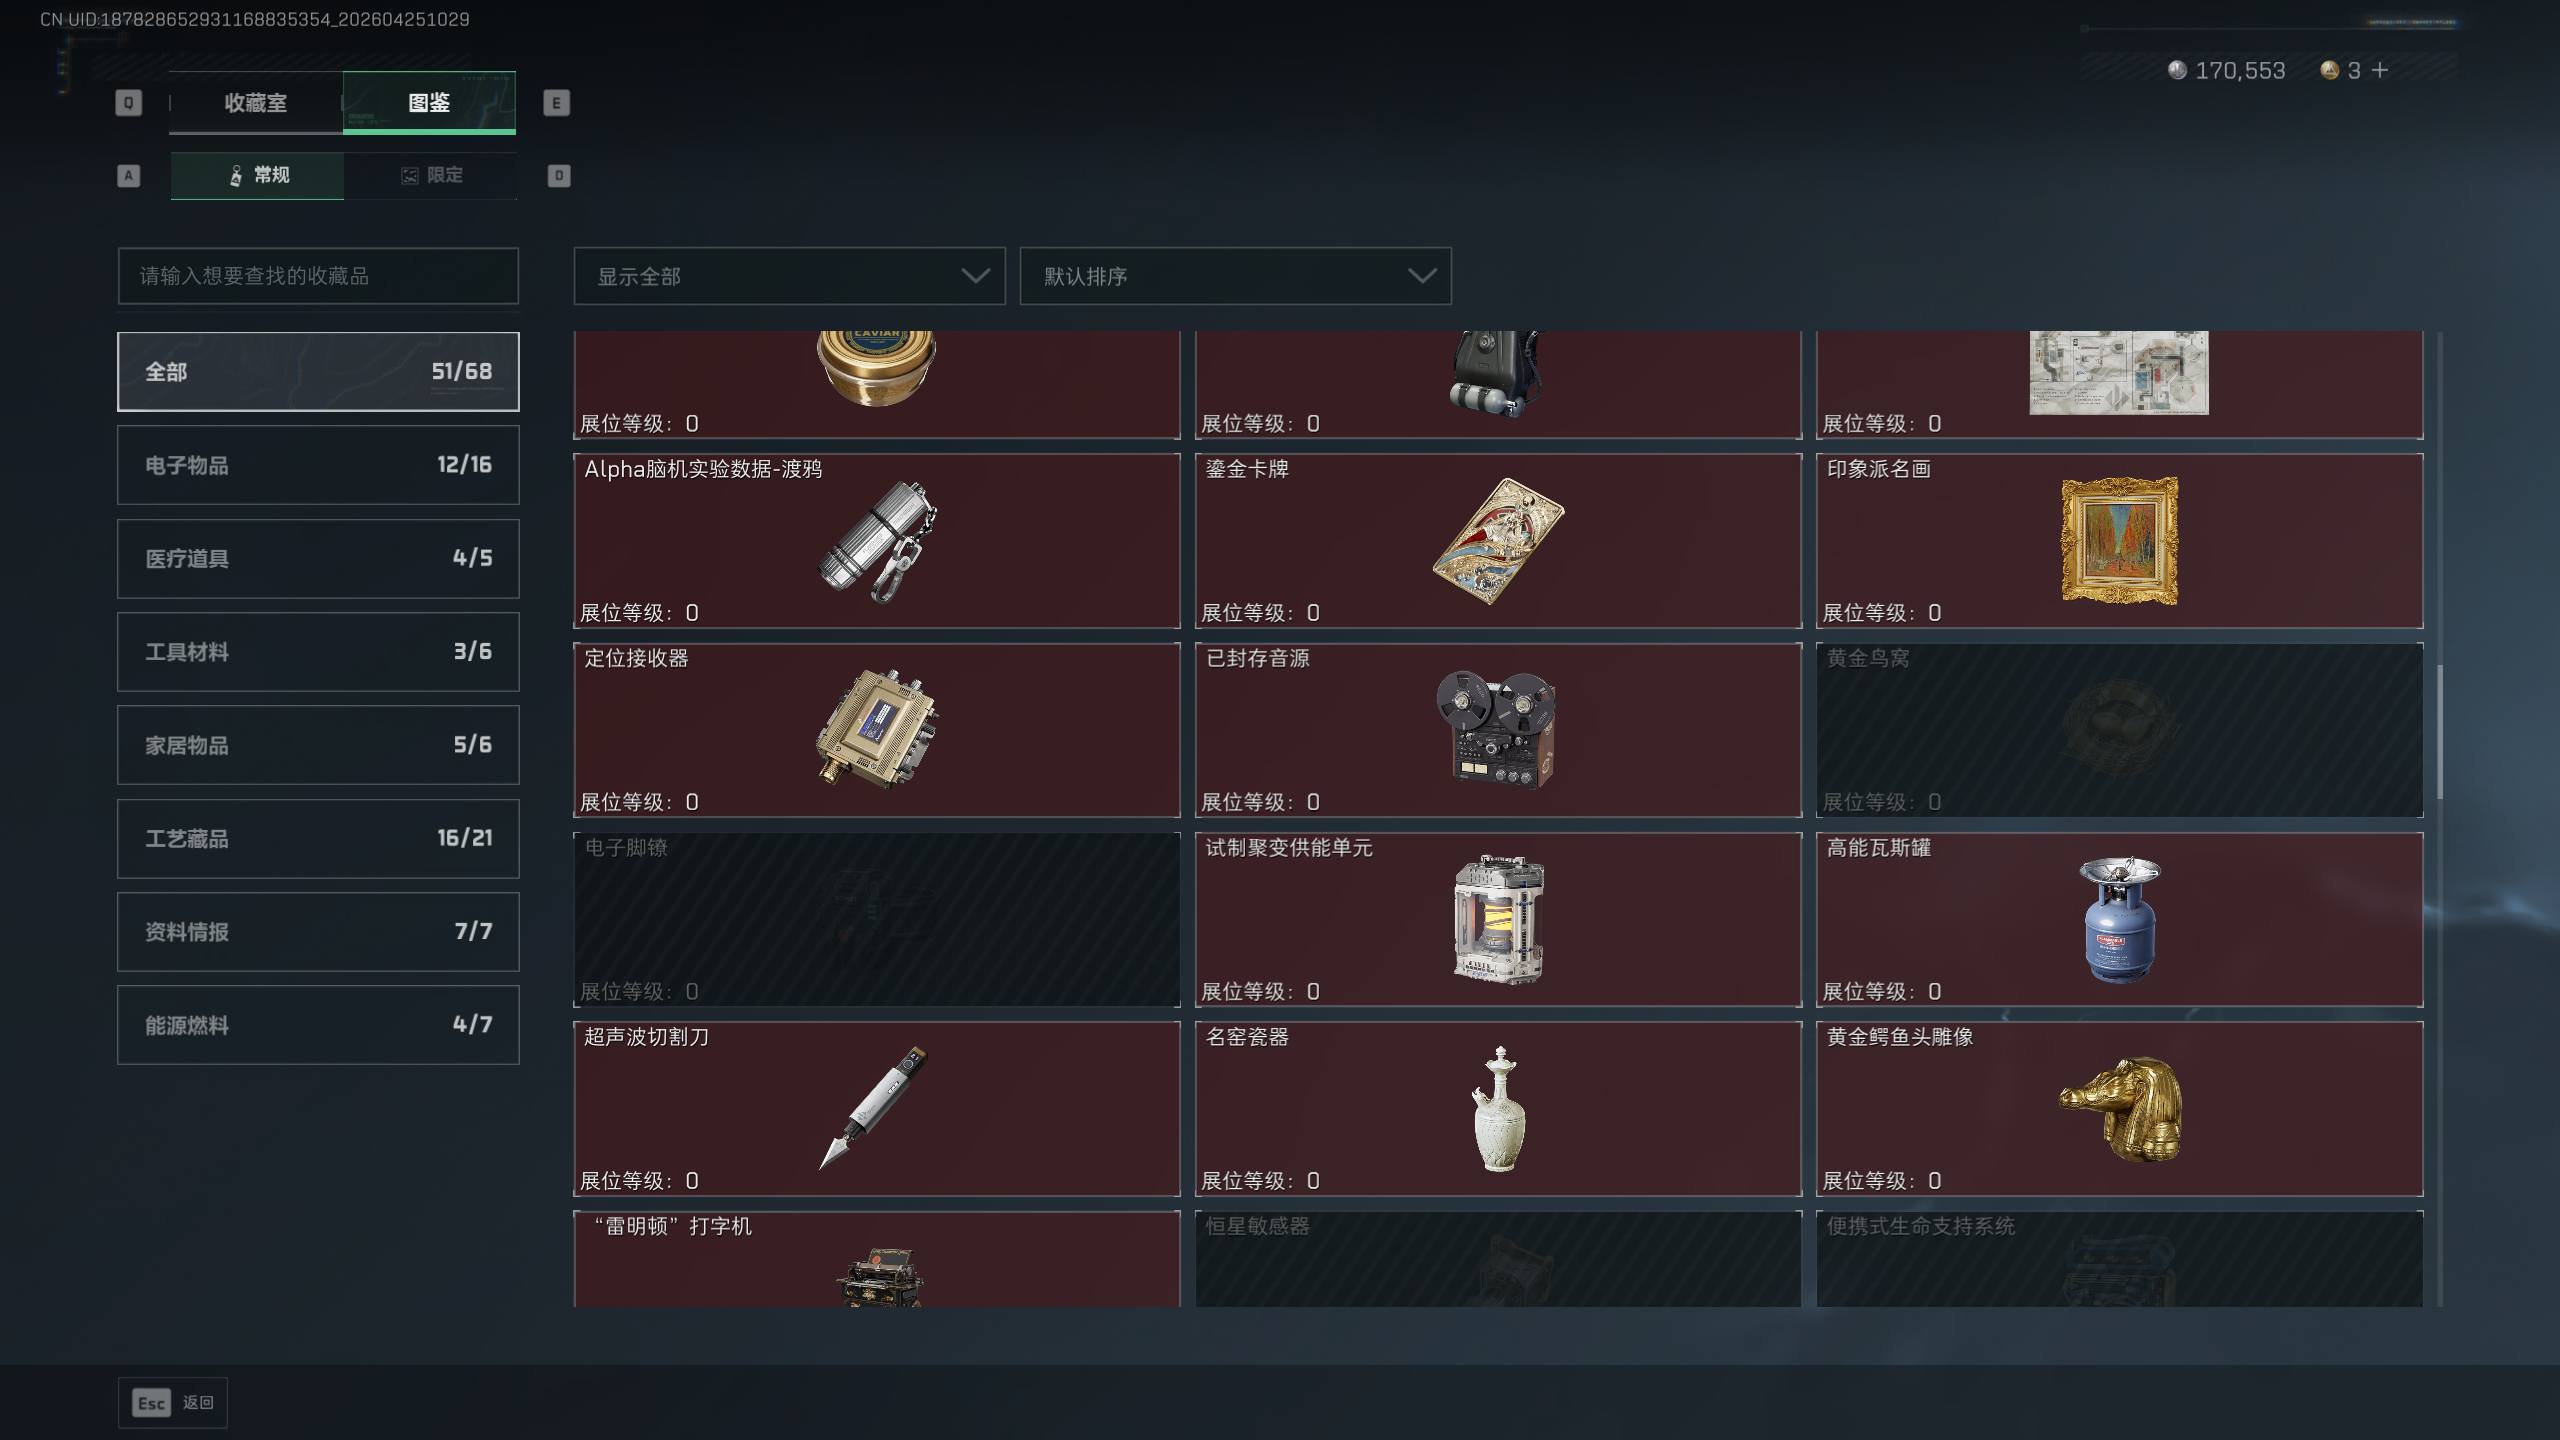
Task: Click the Esc 返回 back button
Action: [173, 1403]
